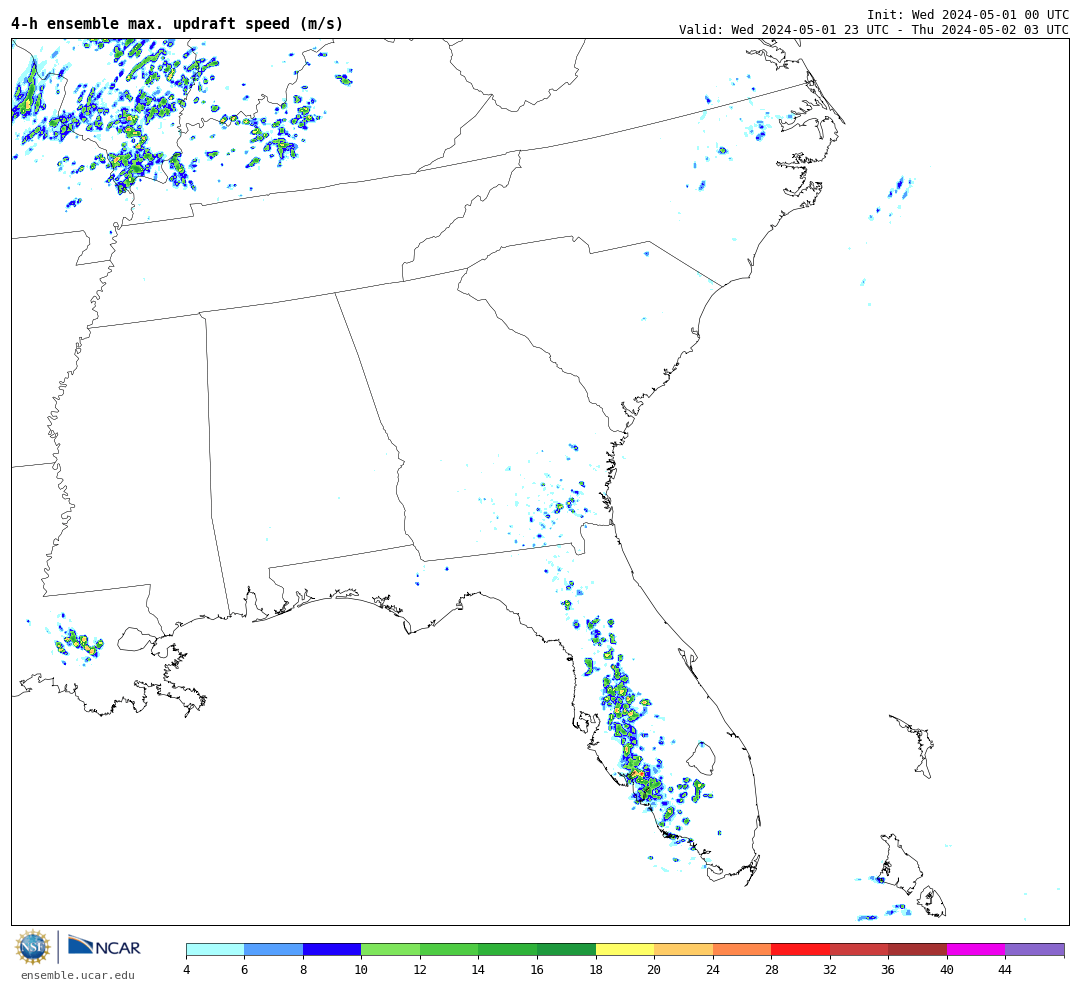Pick the purple above-44 color swatch

[x=1035, y=949]
